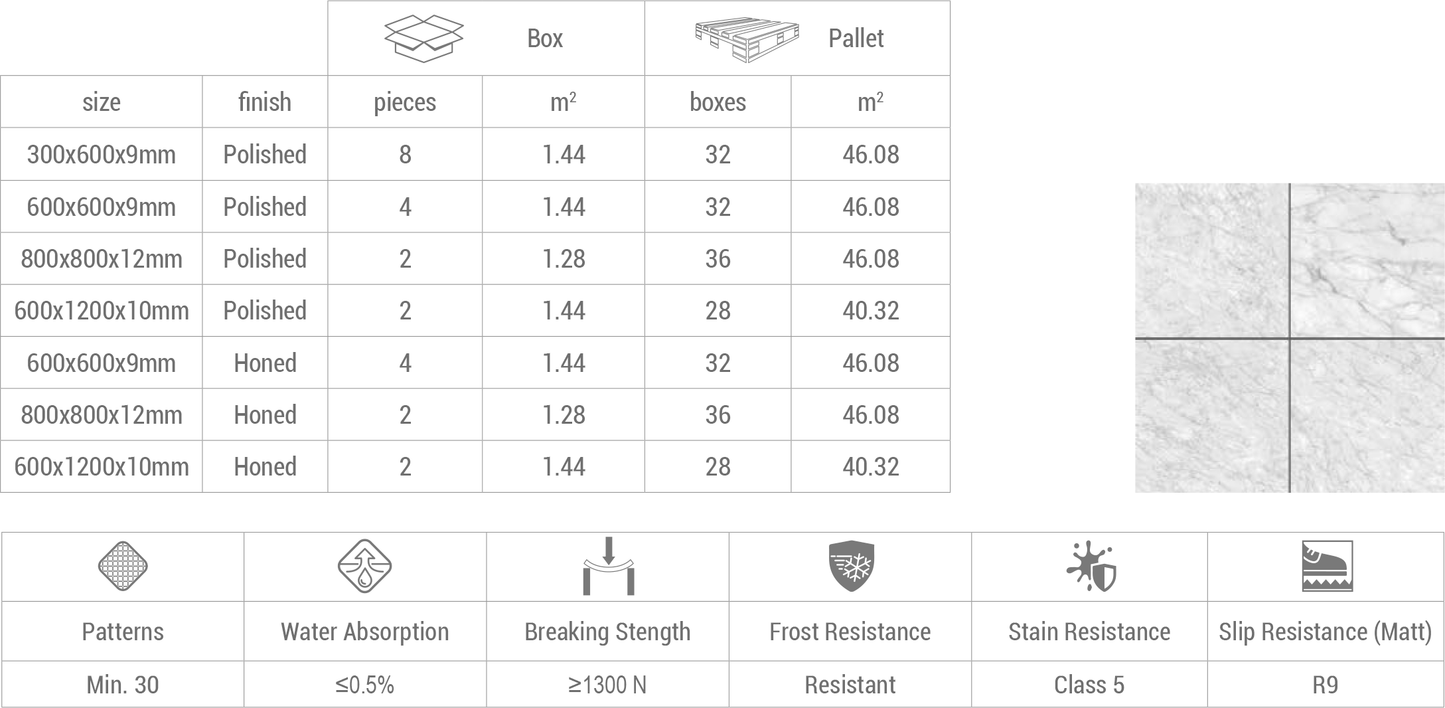
Task: Click the Breaking Strength arrow icon
Action: 608,567
